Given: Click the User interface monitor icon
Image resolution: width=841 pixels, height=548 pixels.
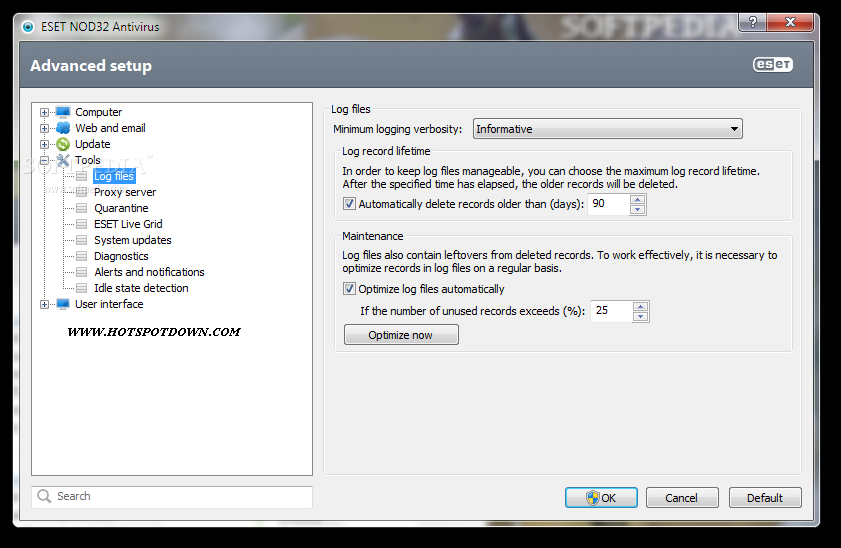Looking at the screenshot, I should click(x=63, y=304).
